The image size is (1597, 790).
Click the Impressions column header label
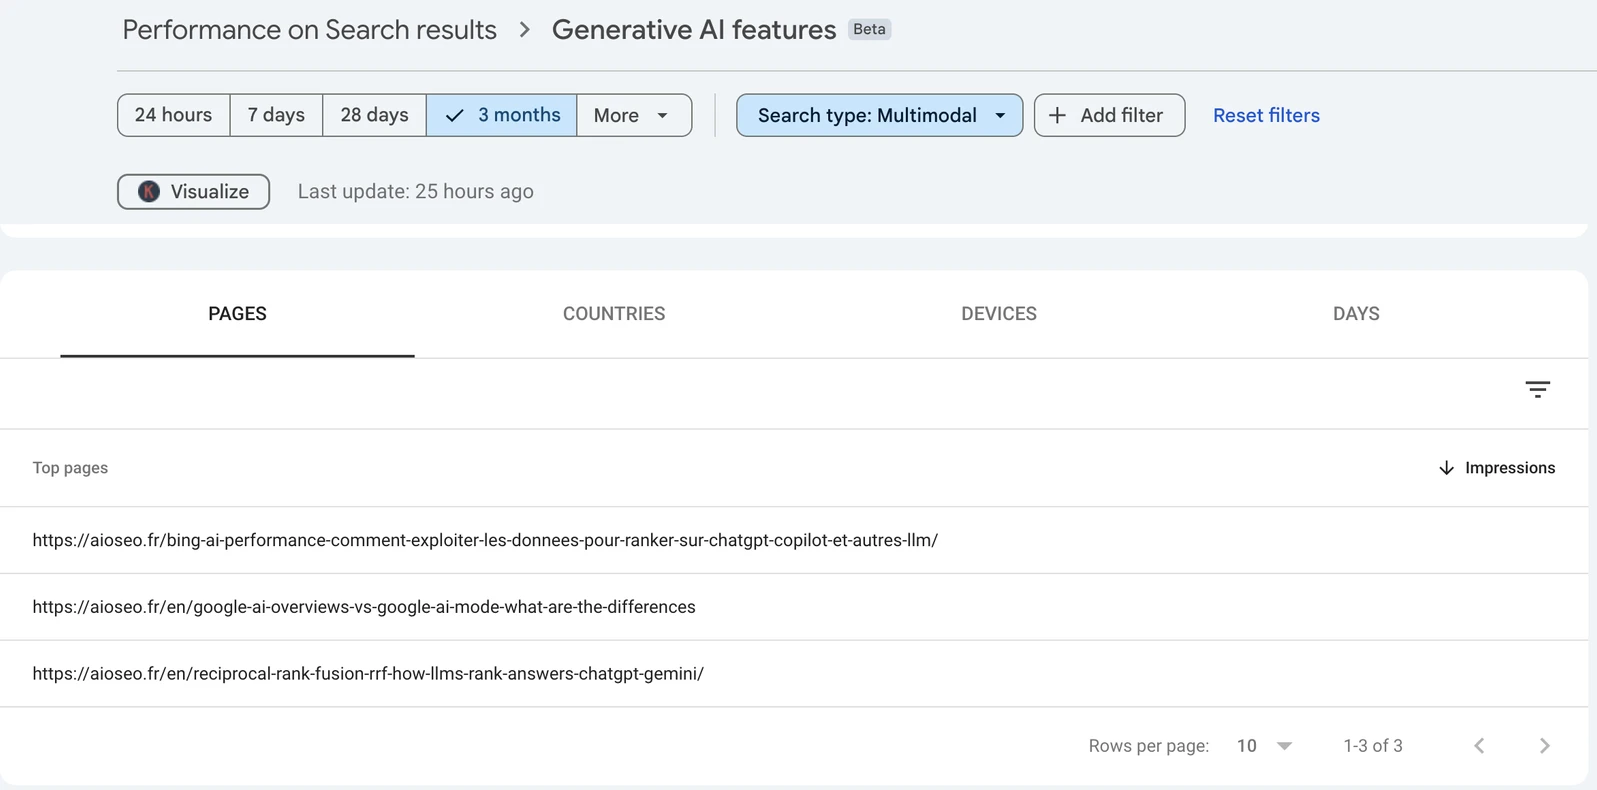pyautogui.click(x=1510, y=468)
